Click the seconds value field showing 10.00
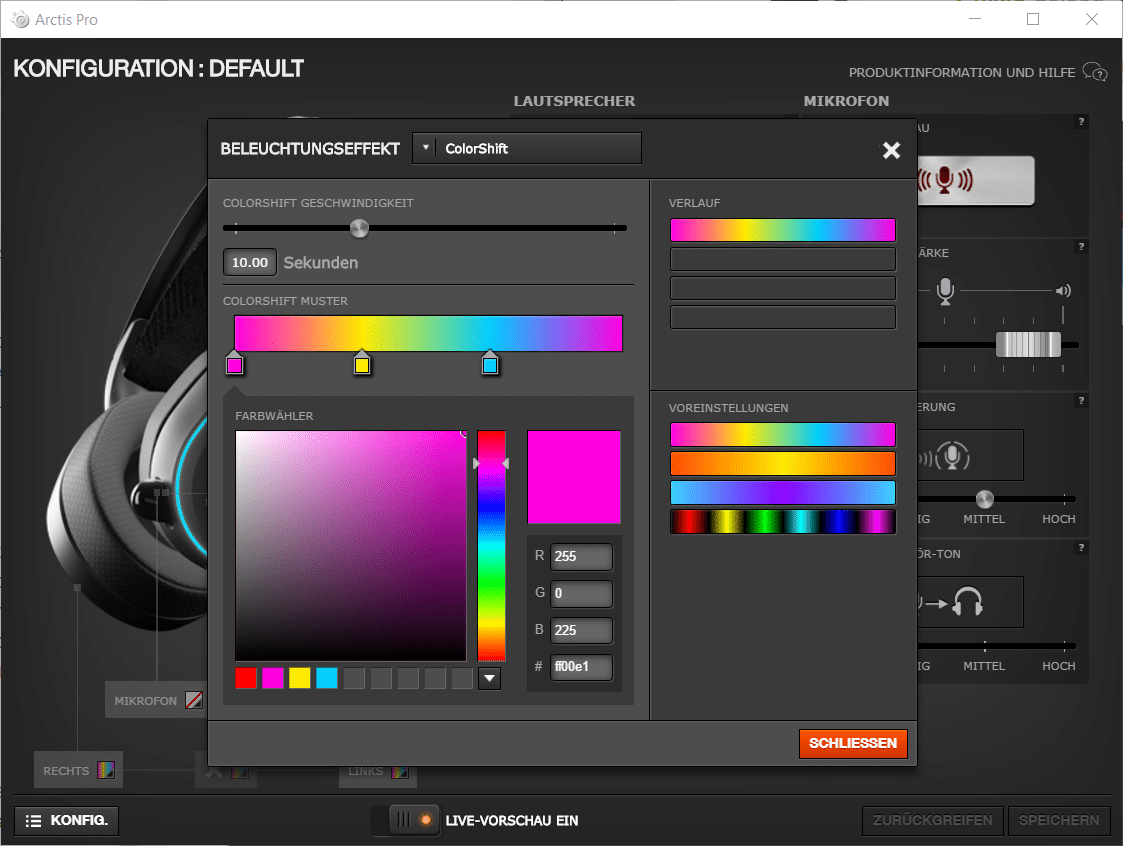Image resolution: width=1123 pixels, height=846 pixels. [x=249, y=263]
